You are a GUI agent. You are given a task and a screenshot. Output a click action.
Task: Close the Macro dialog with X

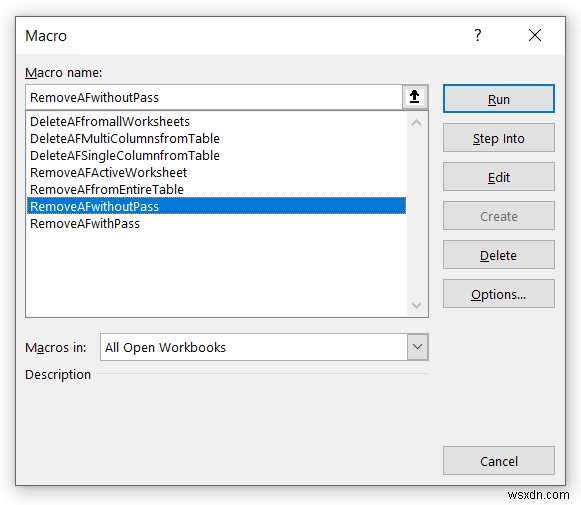[x=535, y=35]
